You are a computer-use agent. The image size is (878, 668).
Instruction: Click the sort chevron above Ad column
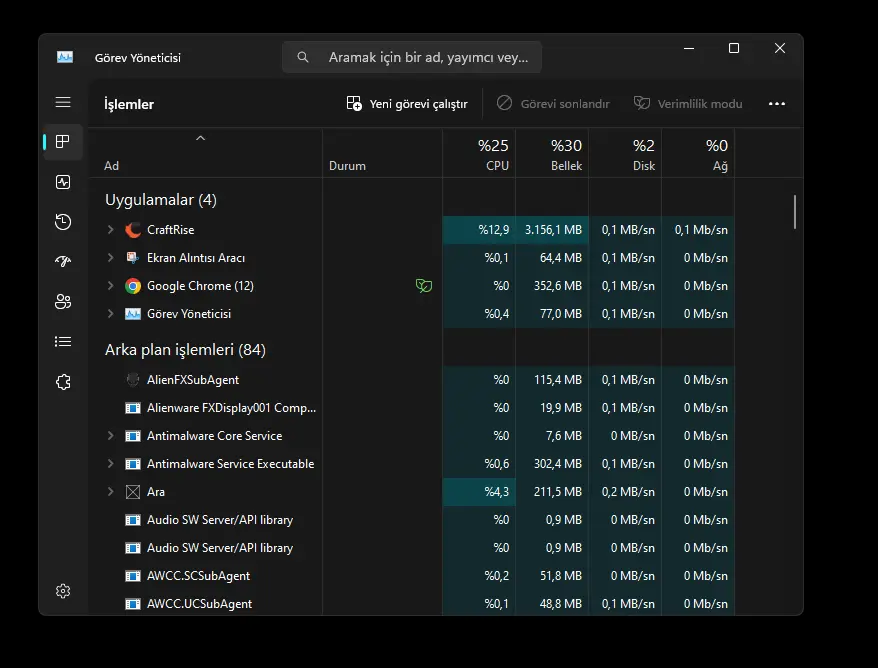pos(200,138)
